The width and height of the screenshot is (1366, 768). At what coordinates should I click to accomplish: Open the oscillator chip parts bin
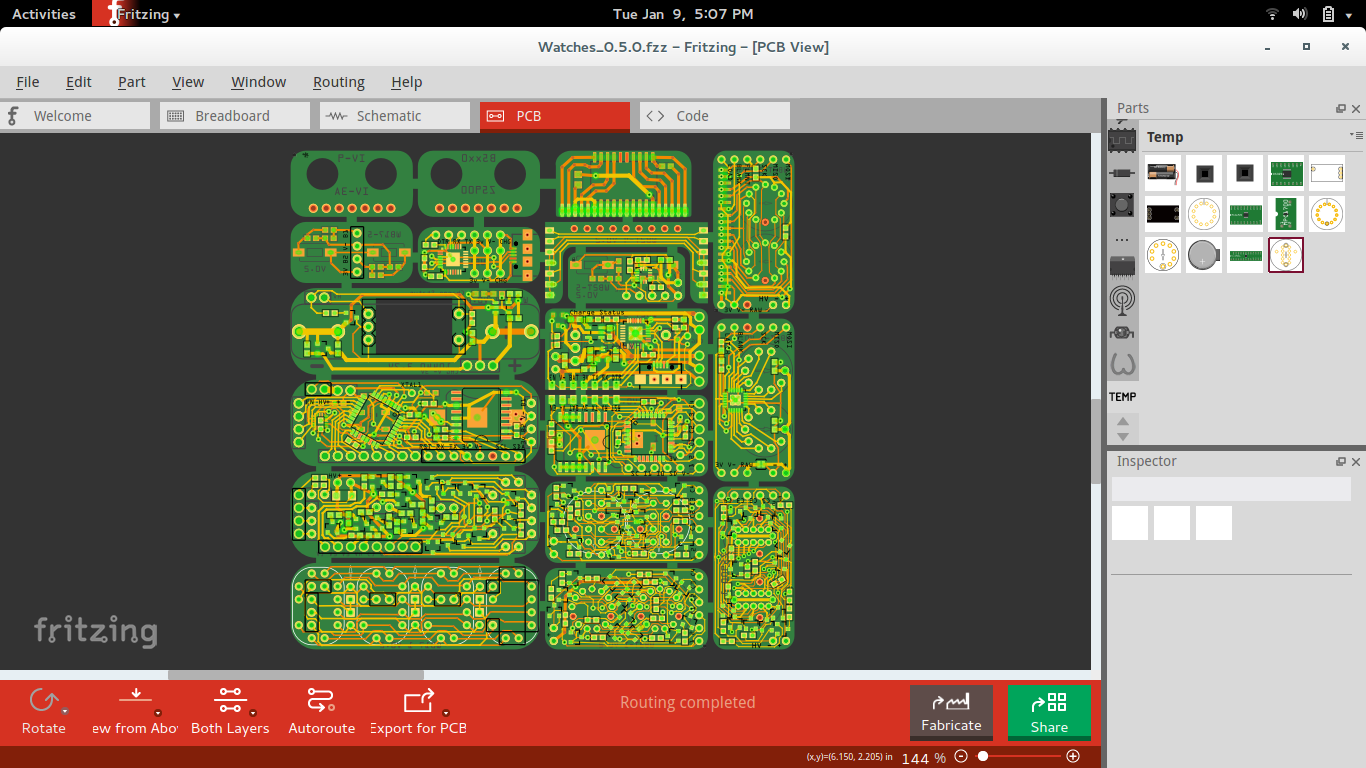pyautogui.click(x=1122, y=140)
